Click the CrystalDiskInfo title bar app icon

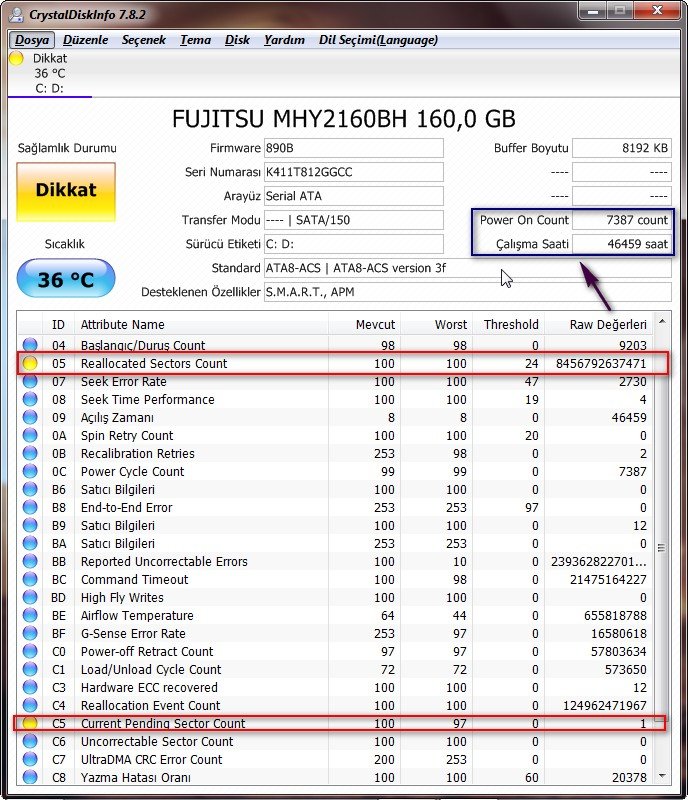click(x=16, y=14)
